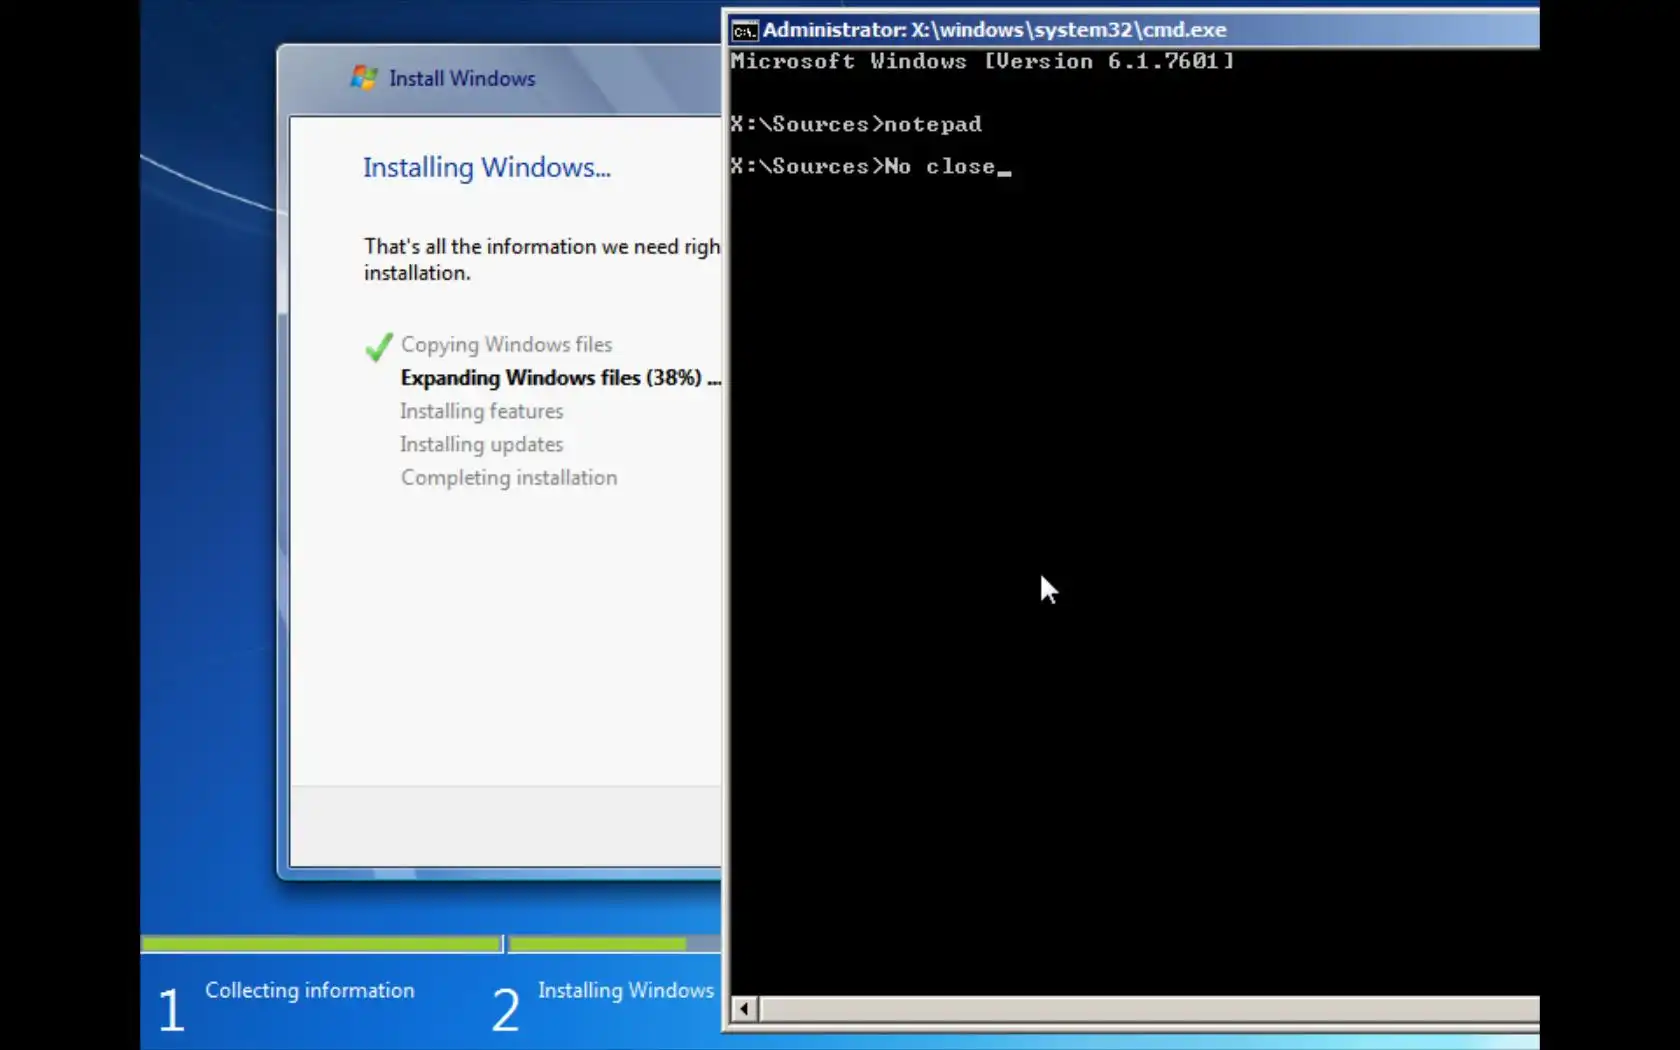
Task: Click the large stage number 2
Action: coord(506,1009)
